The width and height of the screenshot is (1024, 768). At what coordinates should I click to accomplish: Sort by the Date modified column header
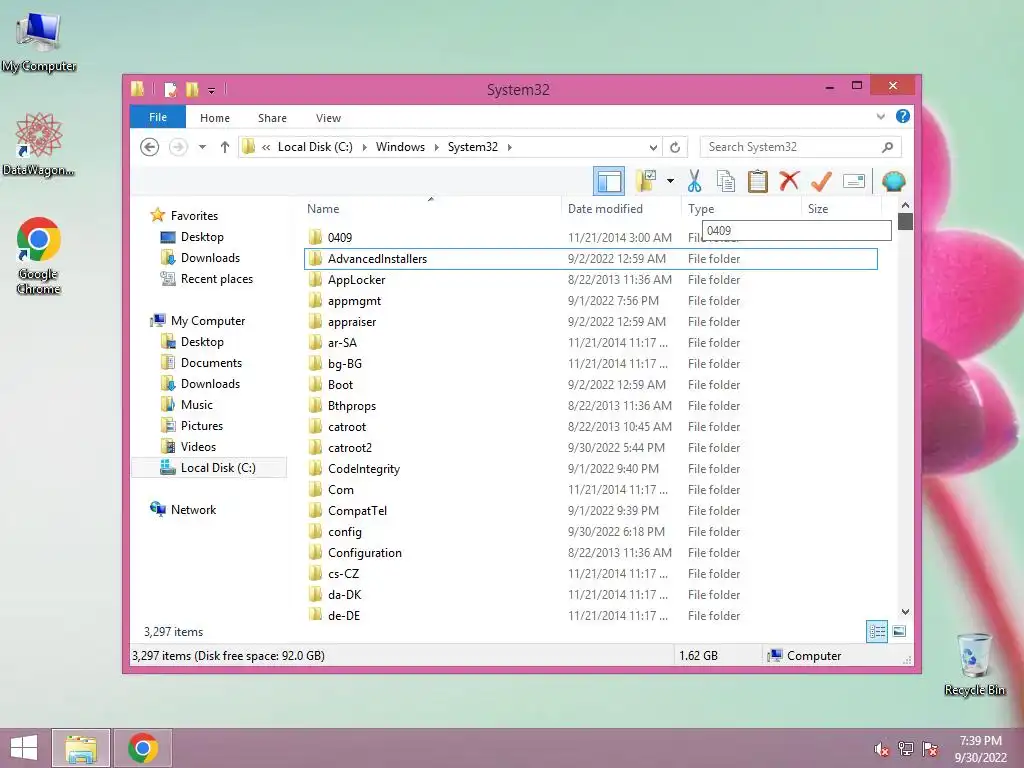(x=621, y=208)
